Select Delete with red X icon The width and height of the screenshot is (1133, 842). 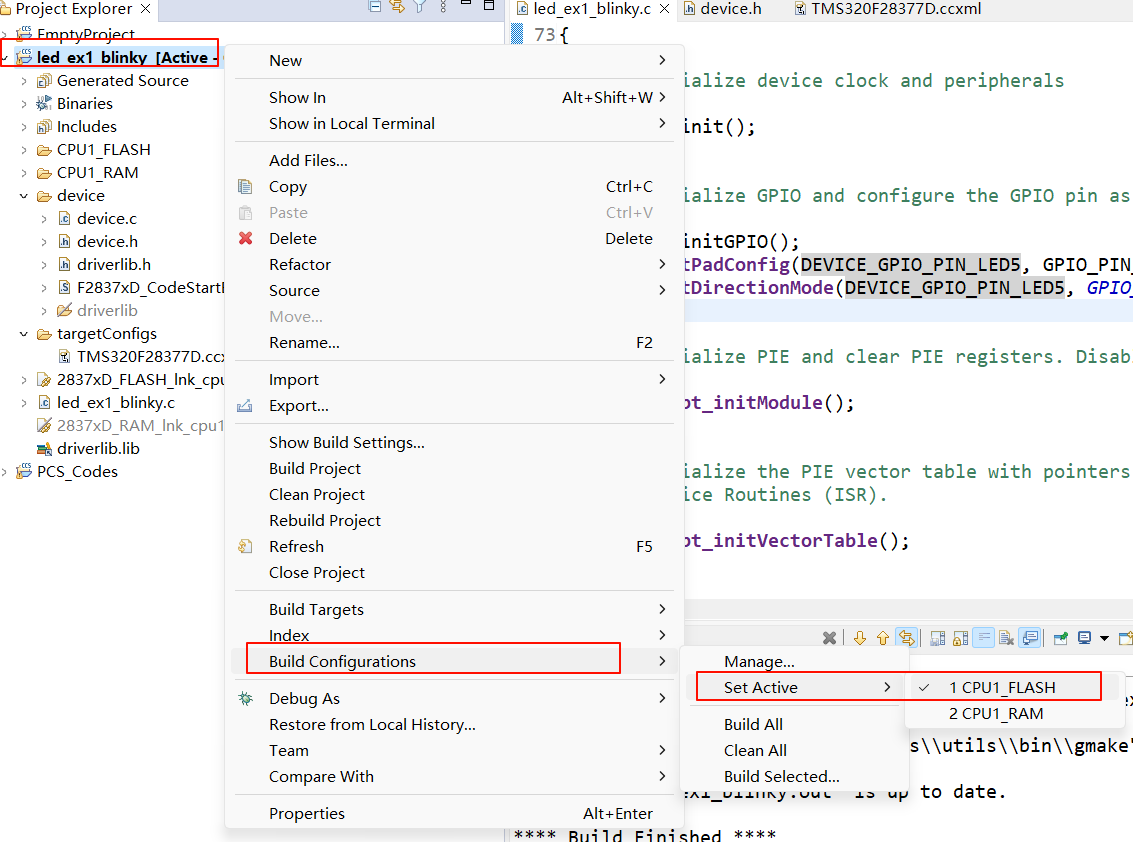tap(293, 239)
